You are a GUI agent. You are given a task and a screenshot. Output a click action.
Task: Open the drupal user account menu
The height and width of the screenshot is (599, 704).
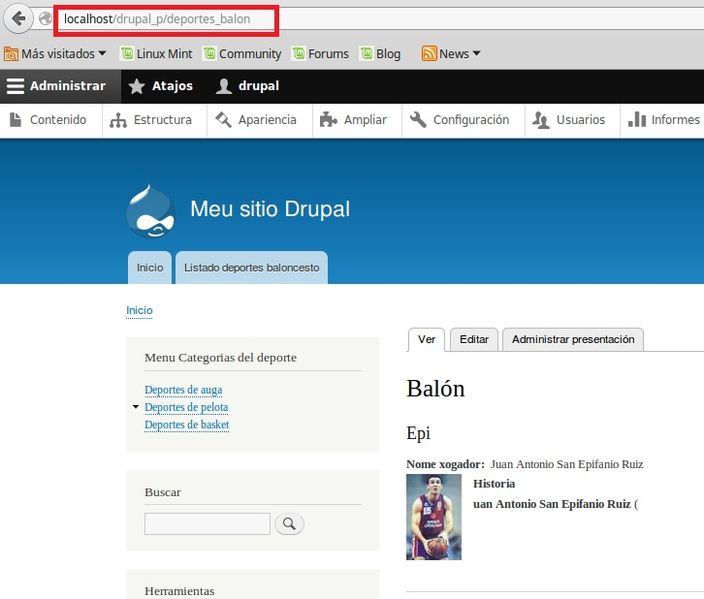pyautogui.click(x=247, y=86)
